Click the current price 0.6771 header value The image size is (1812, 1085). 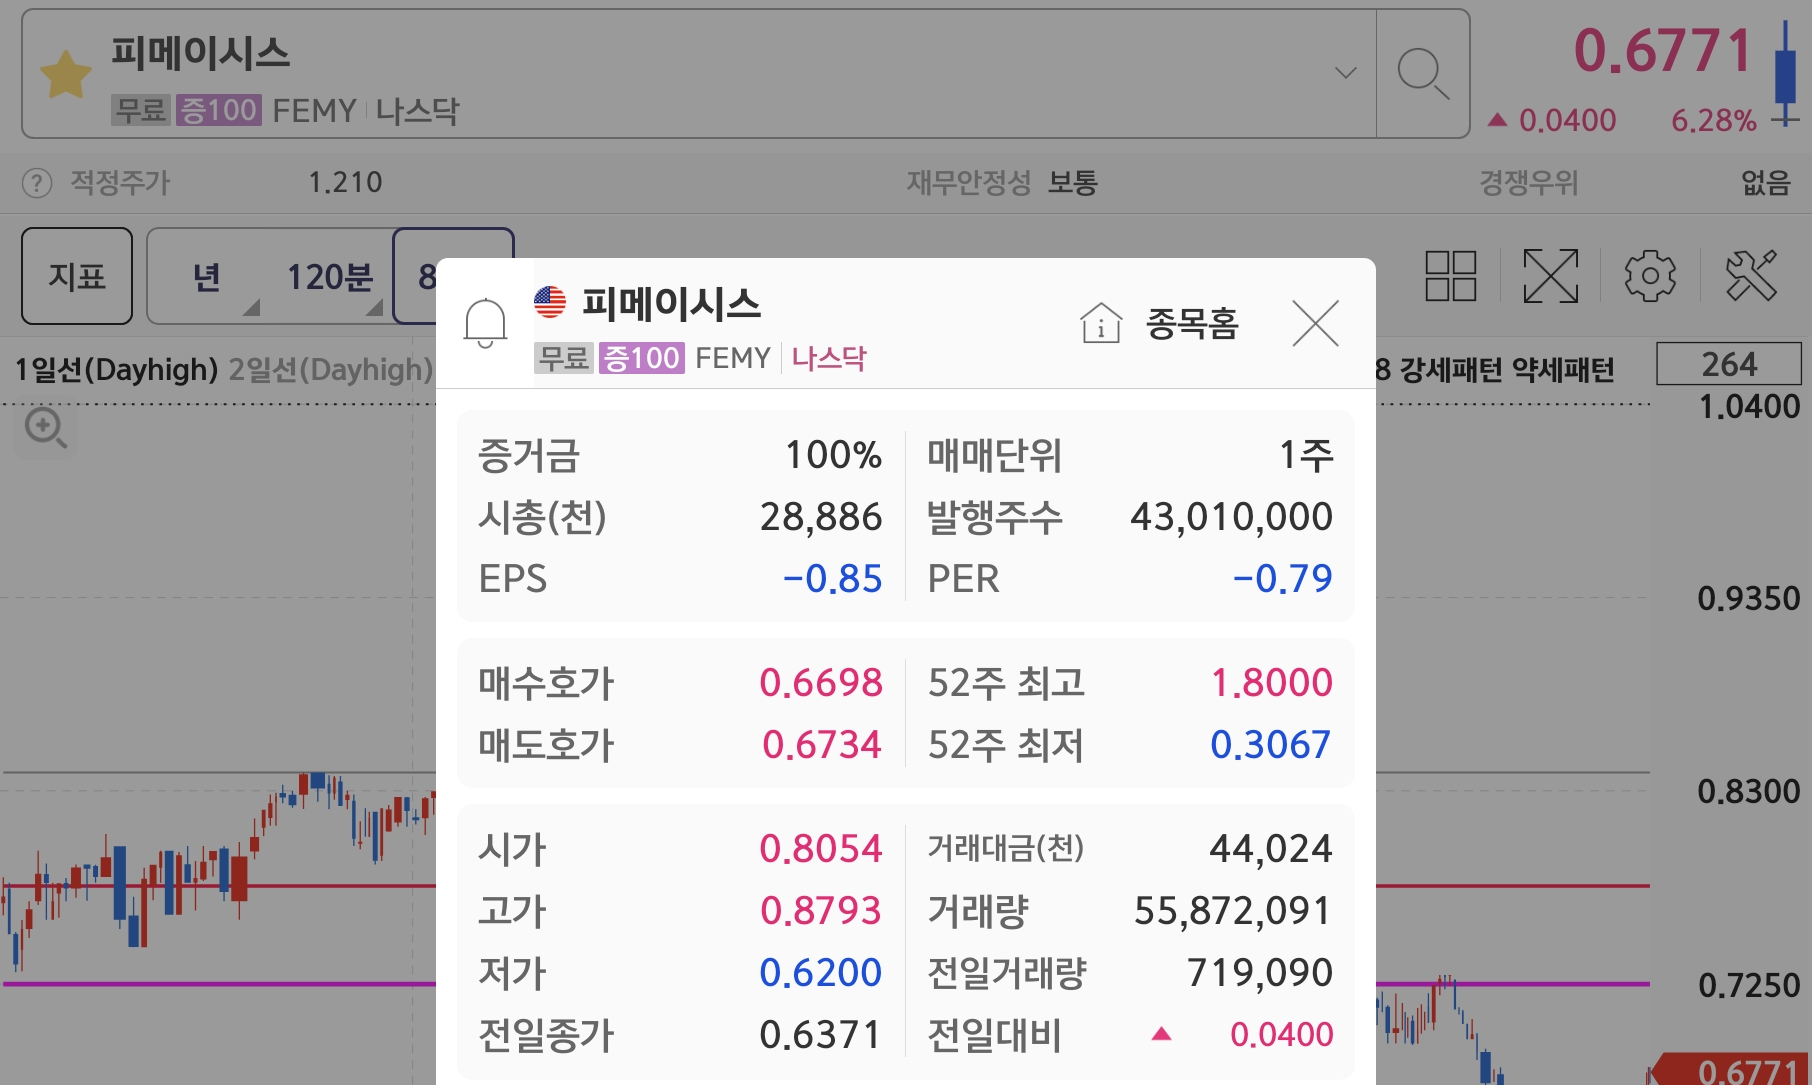1663,51
